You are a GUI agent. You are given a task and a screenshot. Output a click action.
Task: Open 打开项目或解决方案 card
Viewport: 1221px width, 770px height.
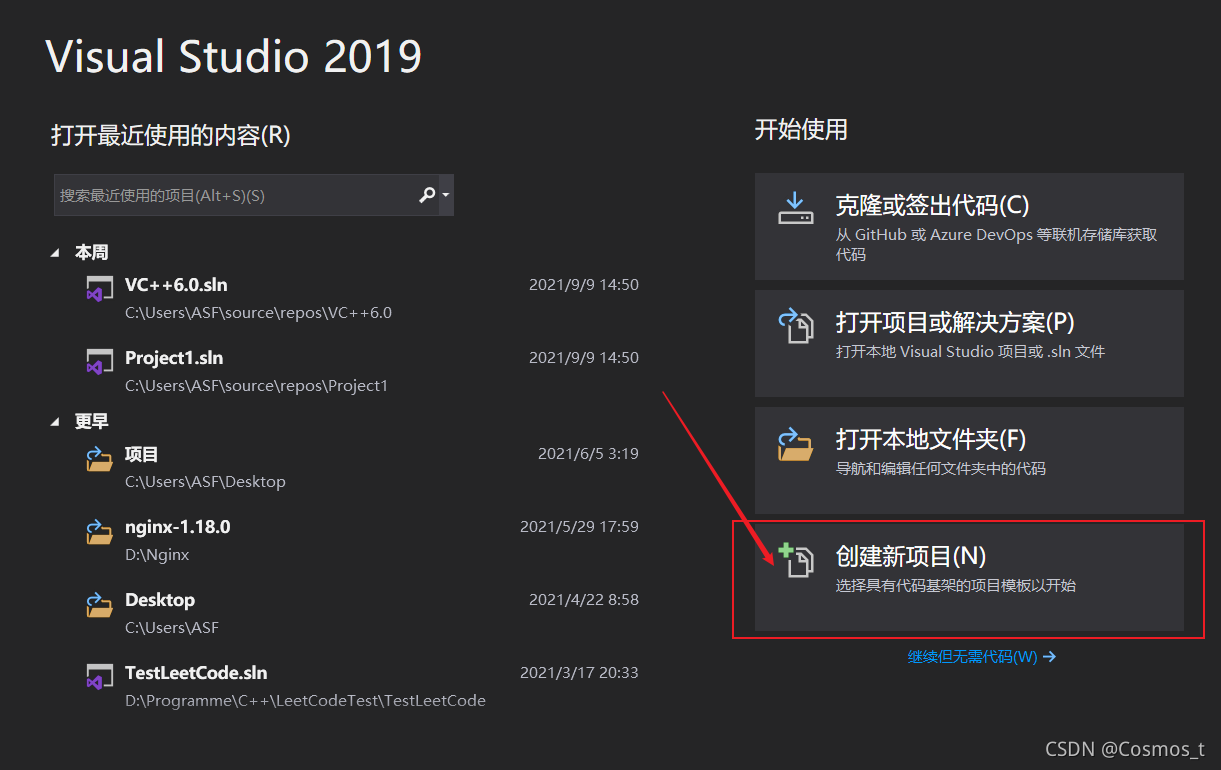[969, 343]
